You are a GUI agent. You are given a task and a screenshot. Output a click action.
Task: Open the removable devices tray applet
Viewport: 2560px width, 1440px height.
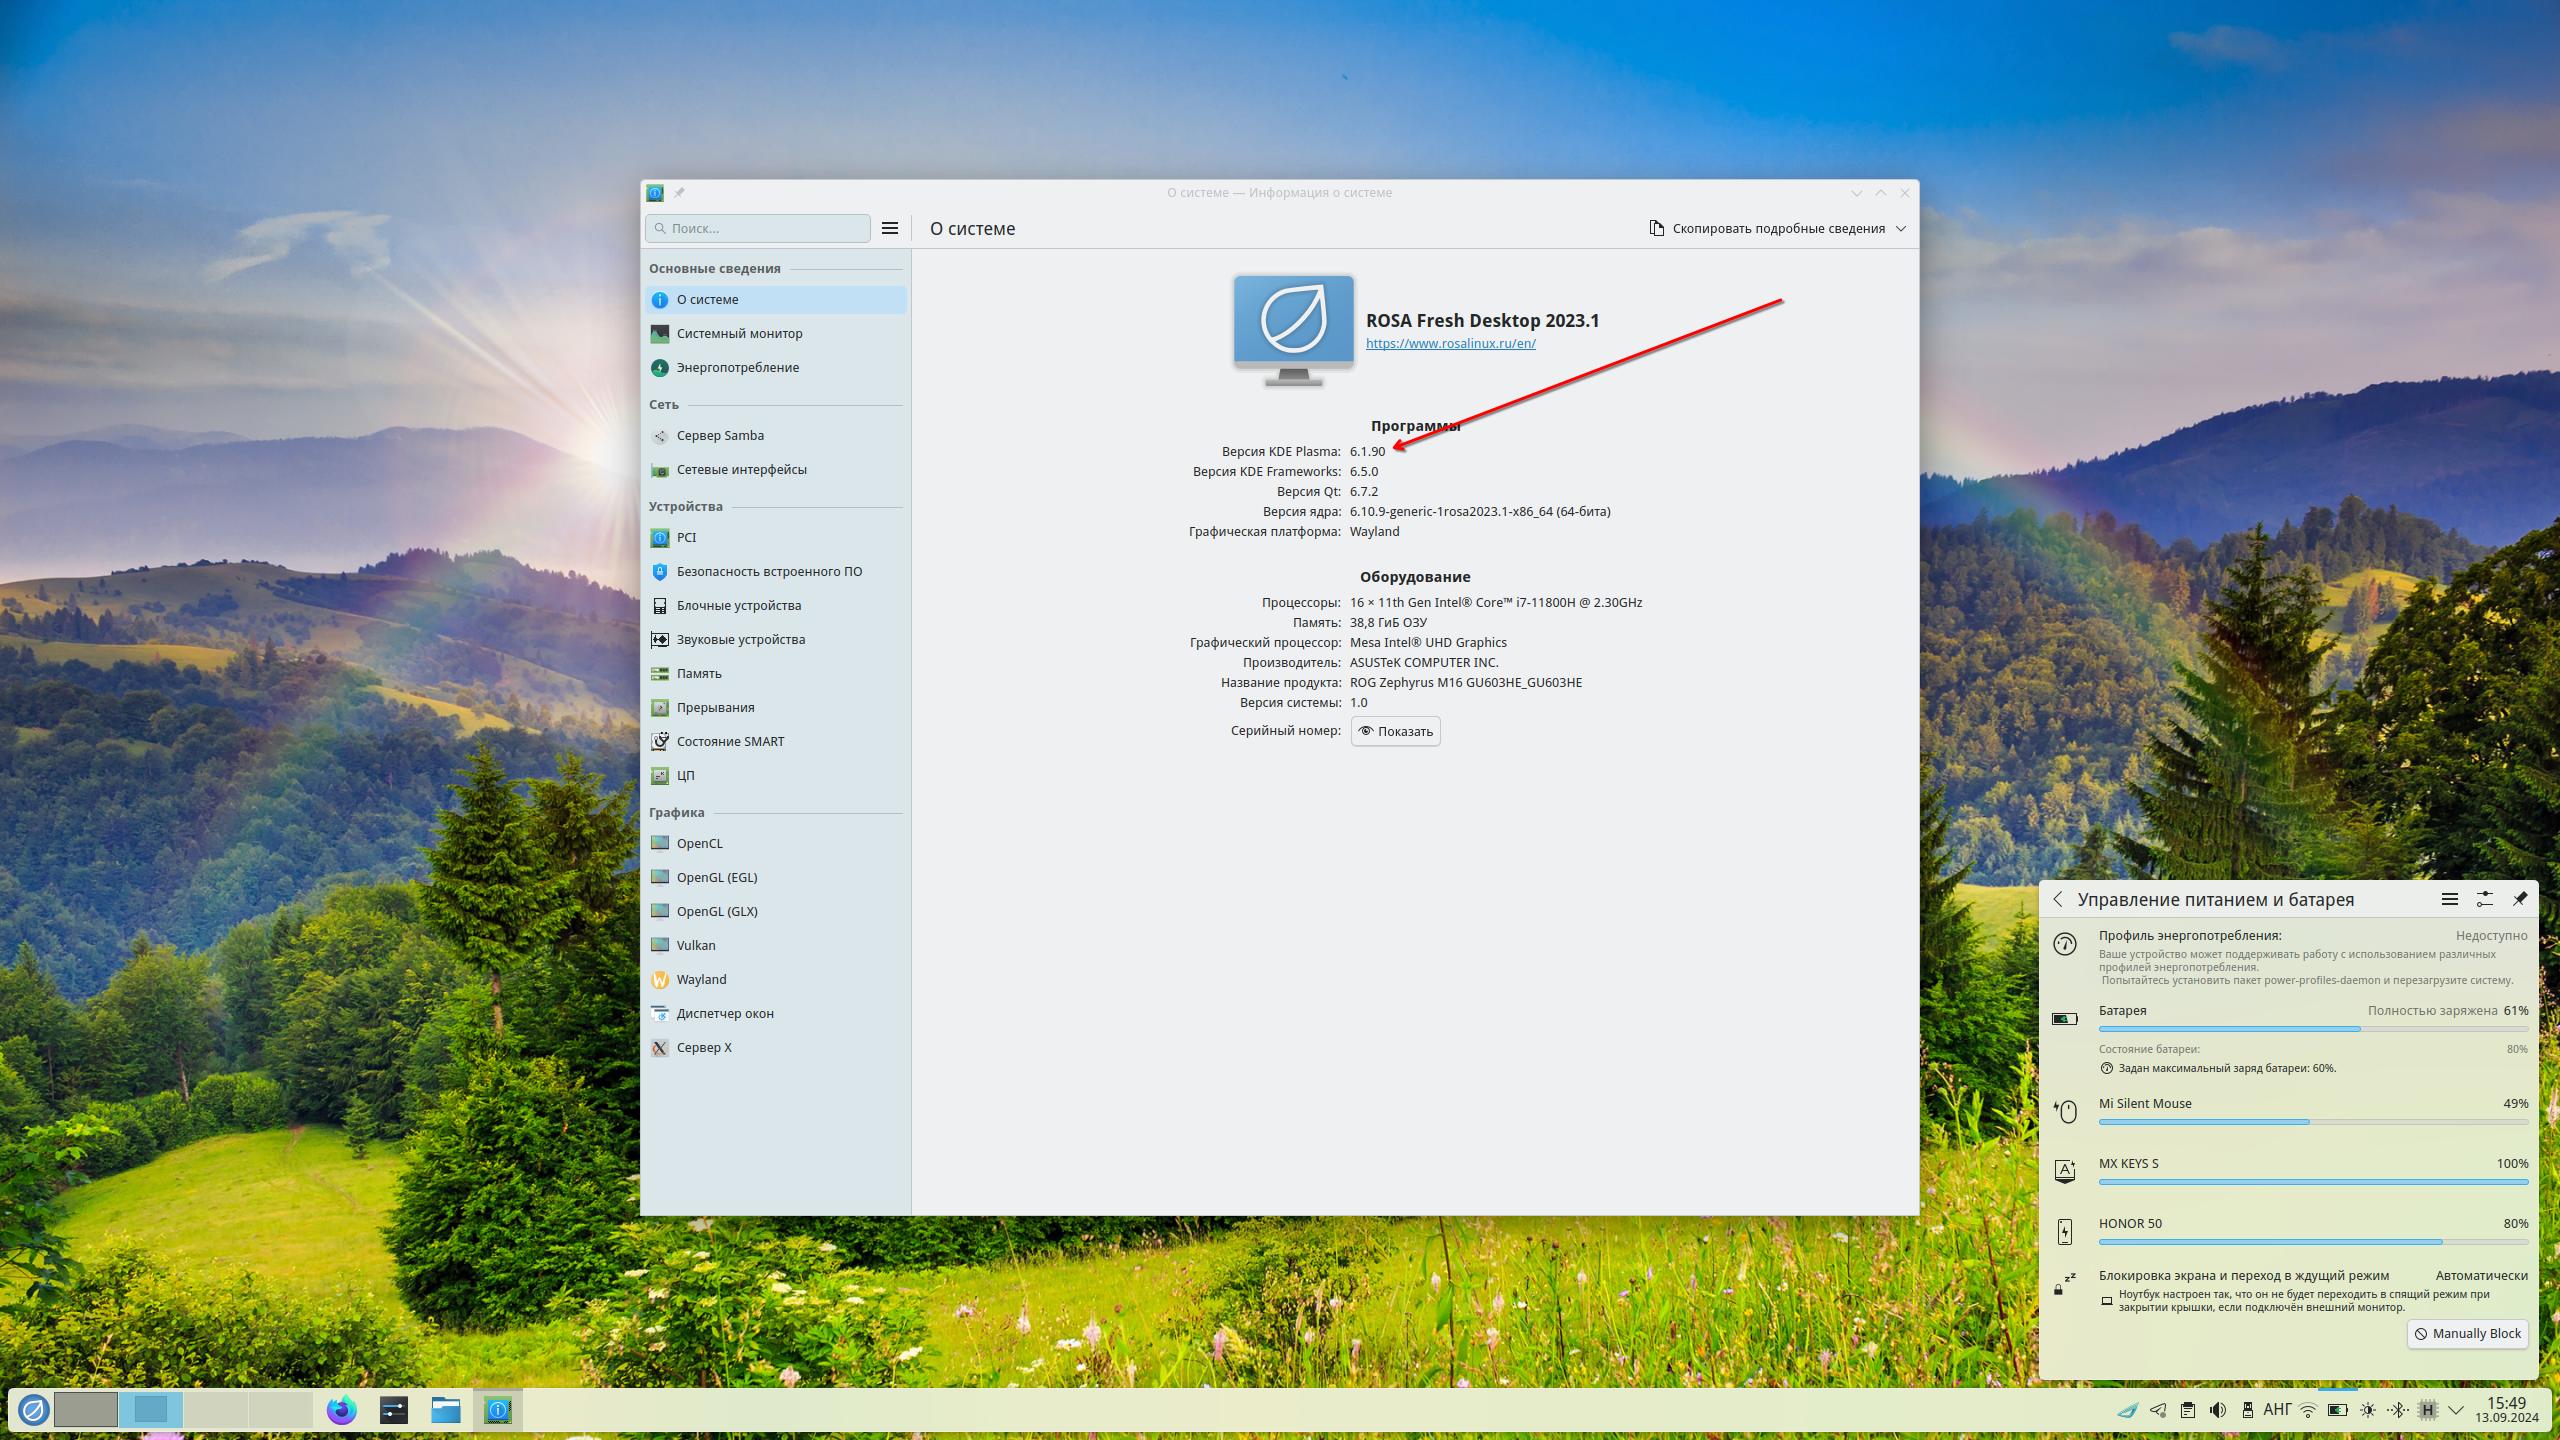[2247, 1410]
